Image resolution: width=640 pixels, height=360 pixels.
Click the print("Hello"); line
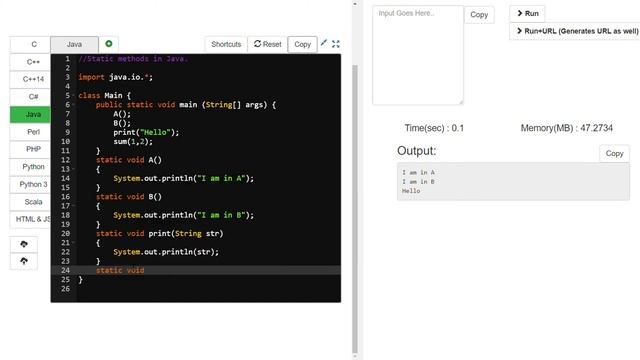pyautogui.click(x=146, y=132)
